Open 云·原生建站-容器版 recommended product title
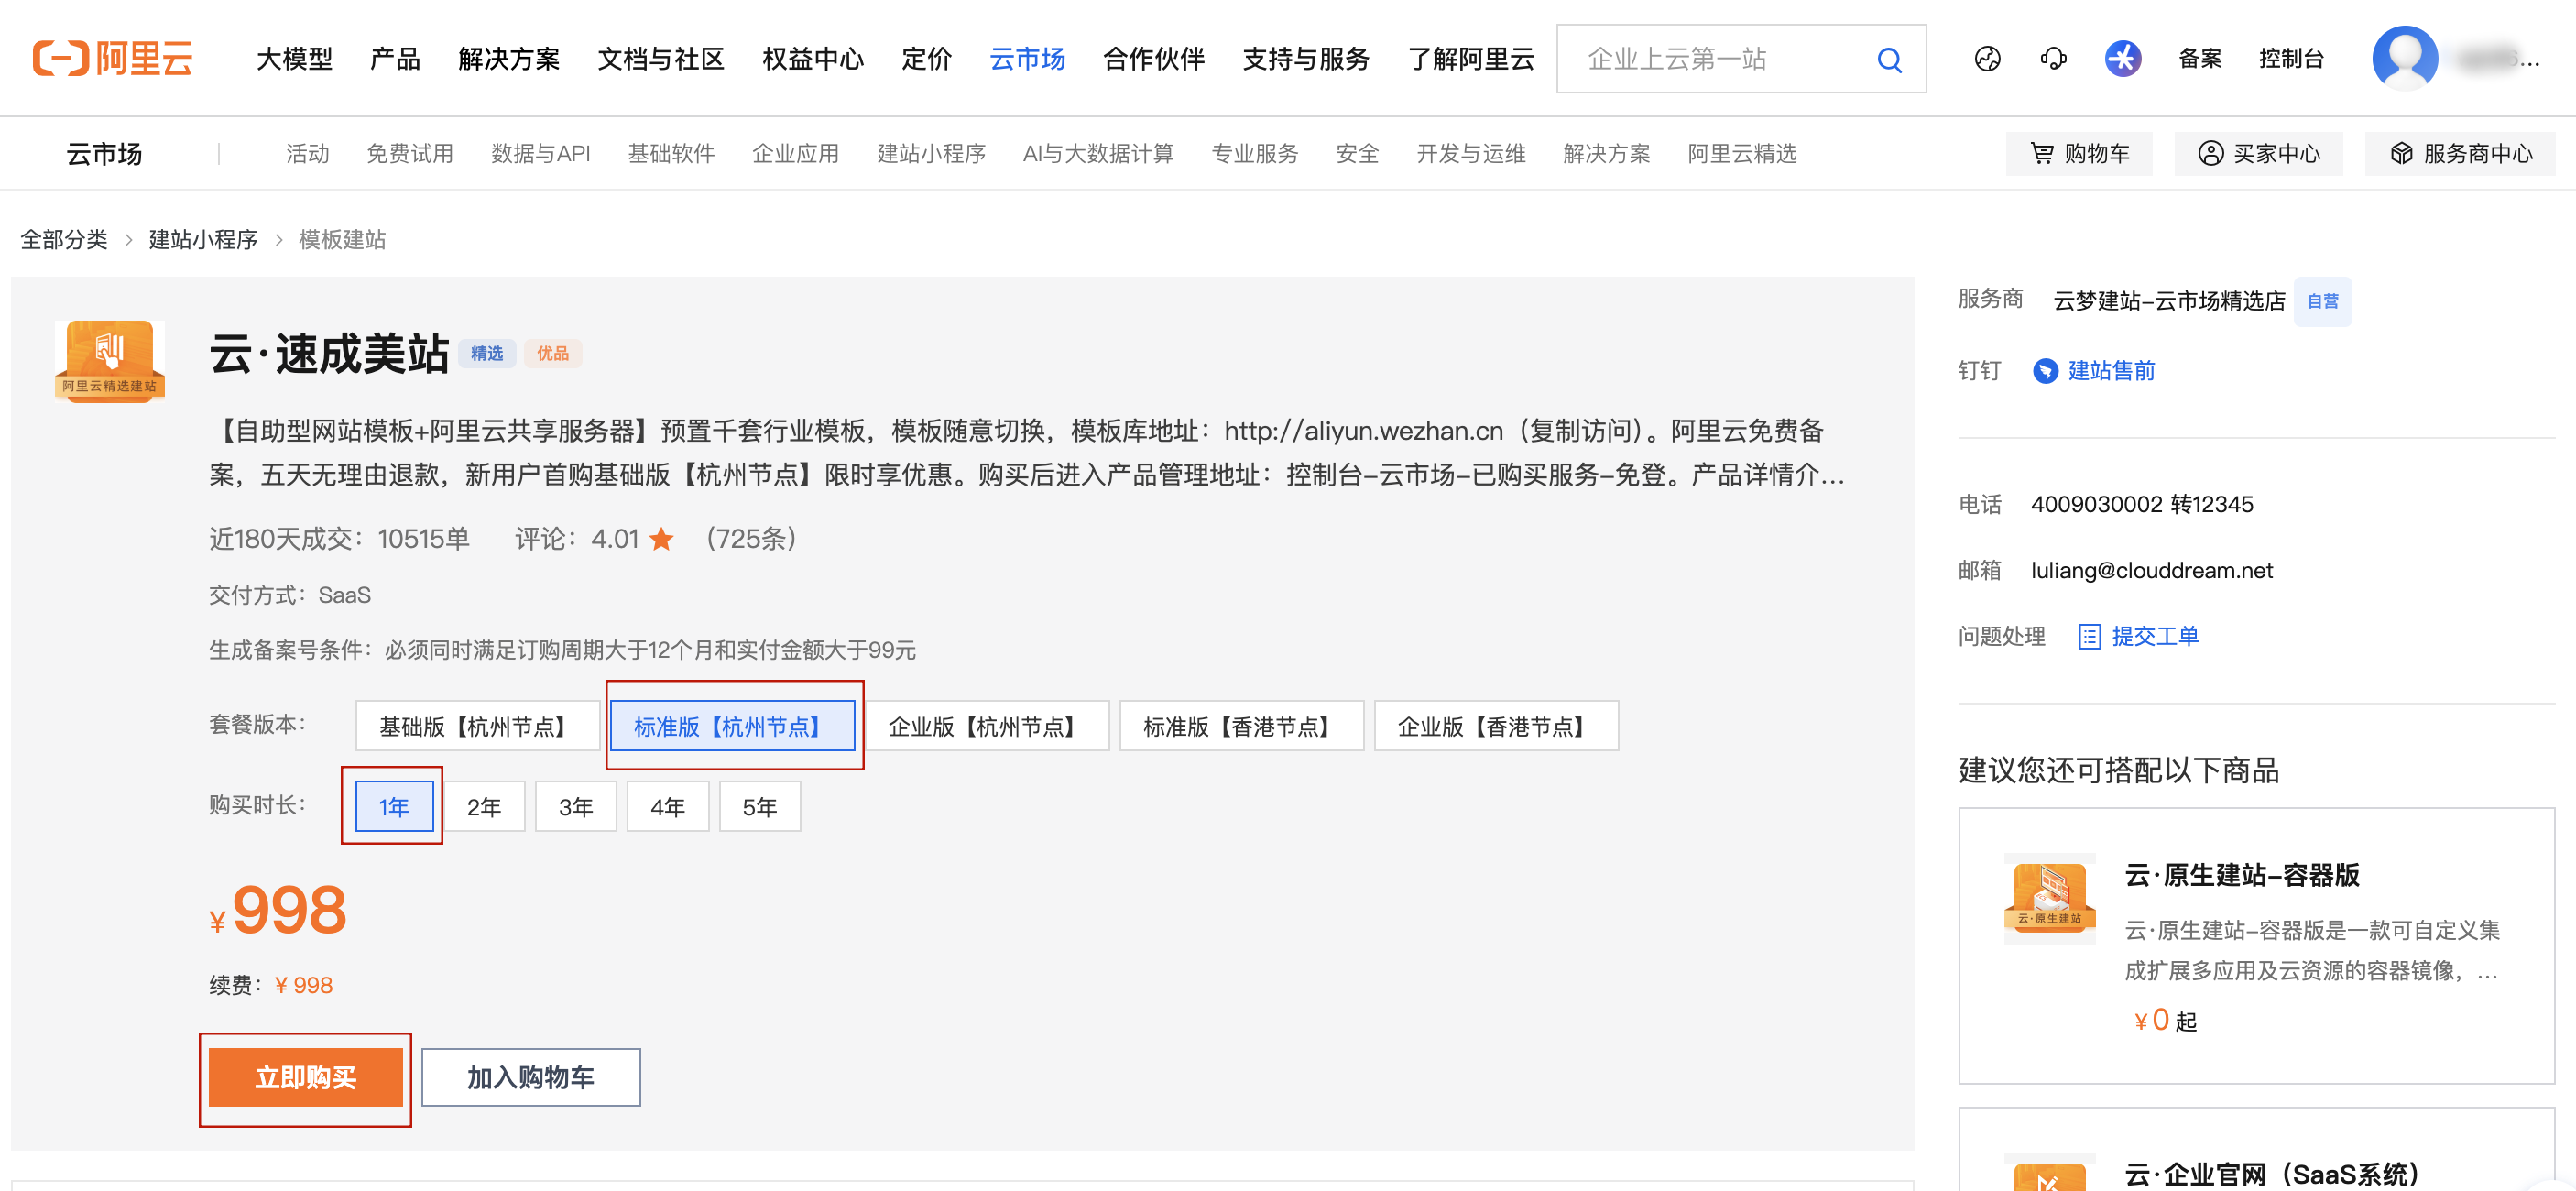2576x1191 pixels. (x=2242, y=876)
